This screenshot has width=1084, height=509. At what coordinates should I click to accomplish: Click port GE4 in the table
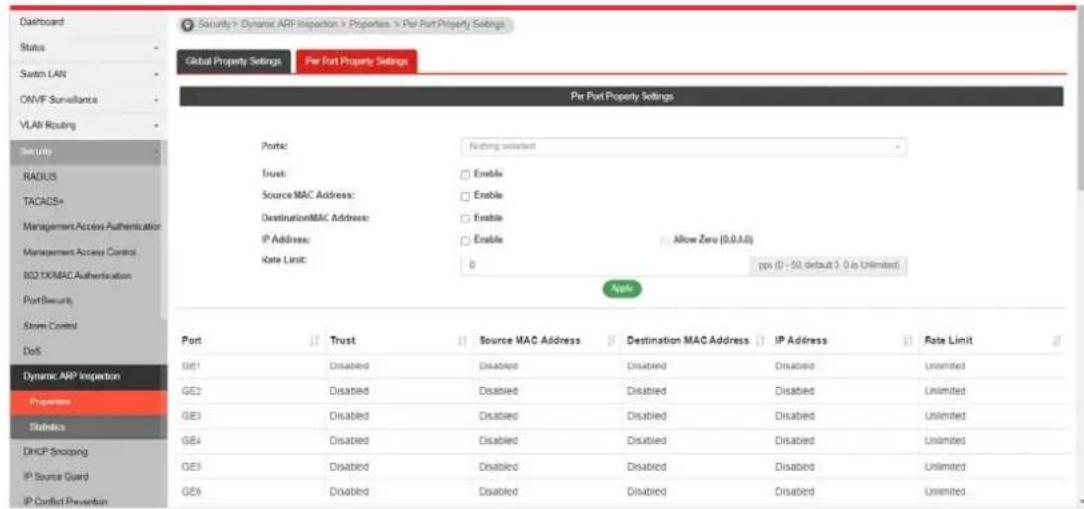tap(191, 440)
